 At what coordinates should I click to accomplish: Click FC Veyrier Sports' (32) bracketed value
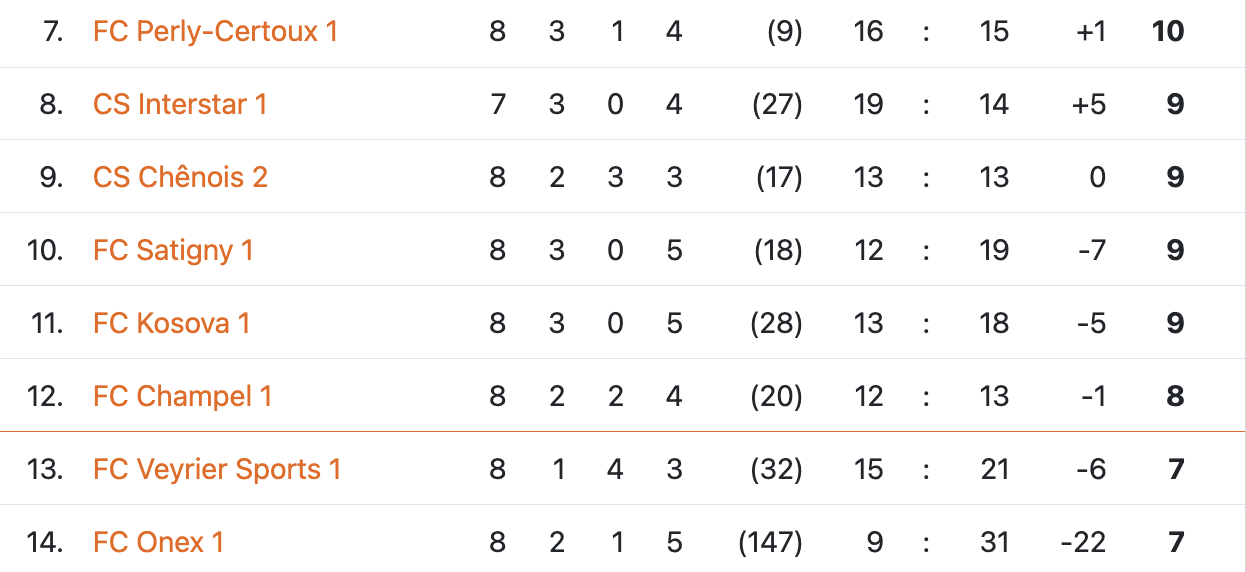point(777,469)
